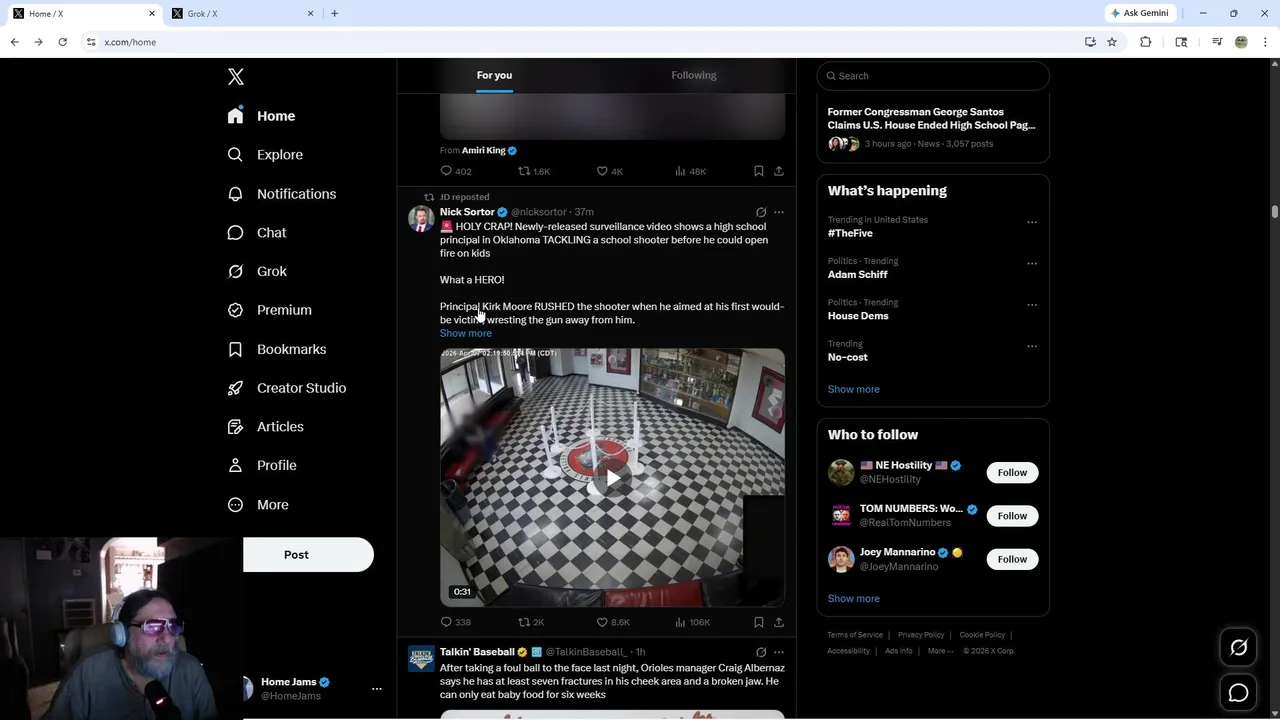
Task: Open Home Jams account menu dots
Action: pos(377,689)
